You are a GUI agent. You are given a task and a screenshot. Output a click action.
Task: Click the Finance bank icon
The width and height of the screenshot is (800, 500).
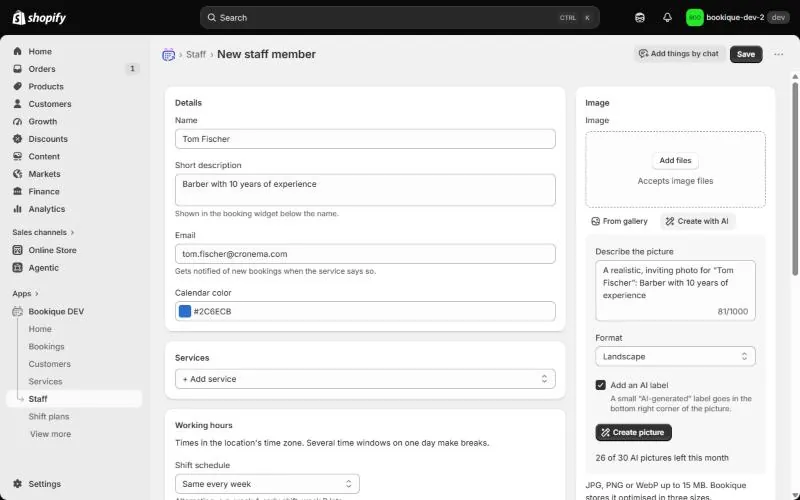point(18,191)
